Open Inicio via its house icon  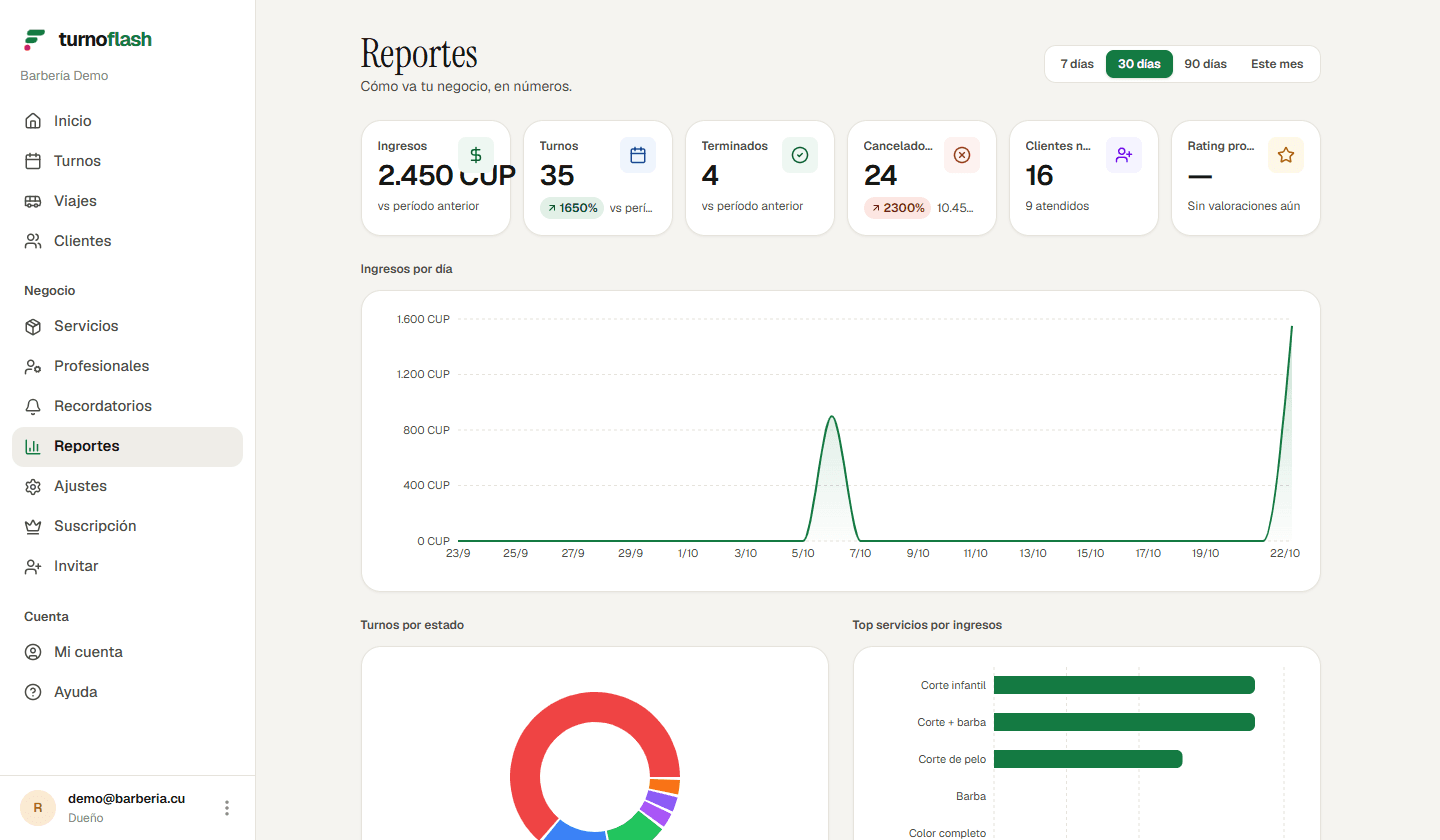(33, 121)
